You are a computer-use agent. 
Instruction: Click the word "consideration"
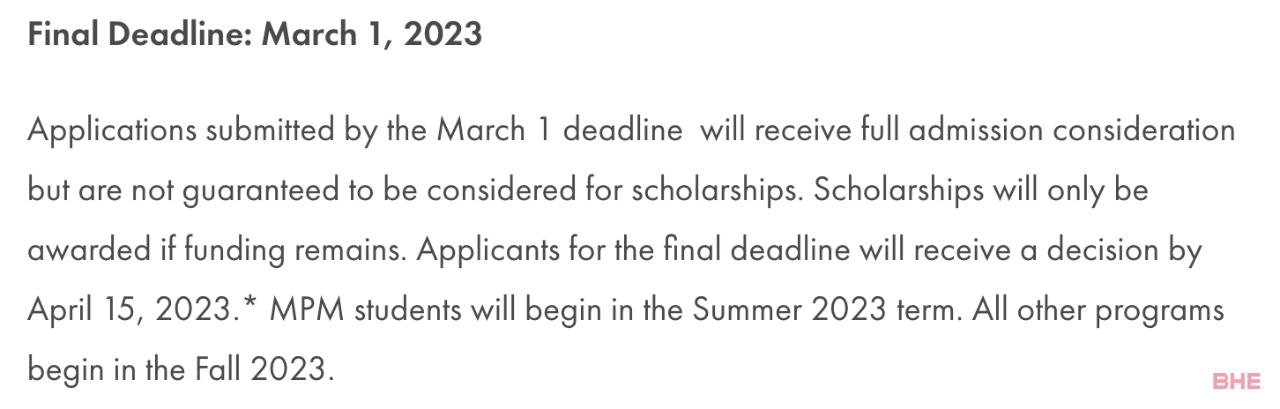(x=1144, y=131)
